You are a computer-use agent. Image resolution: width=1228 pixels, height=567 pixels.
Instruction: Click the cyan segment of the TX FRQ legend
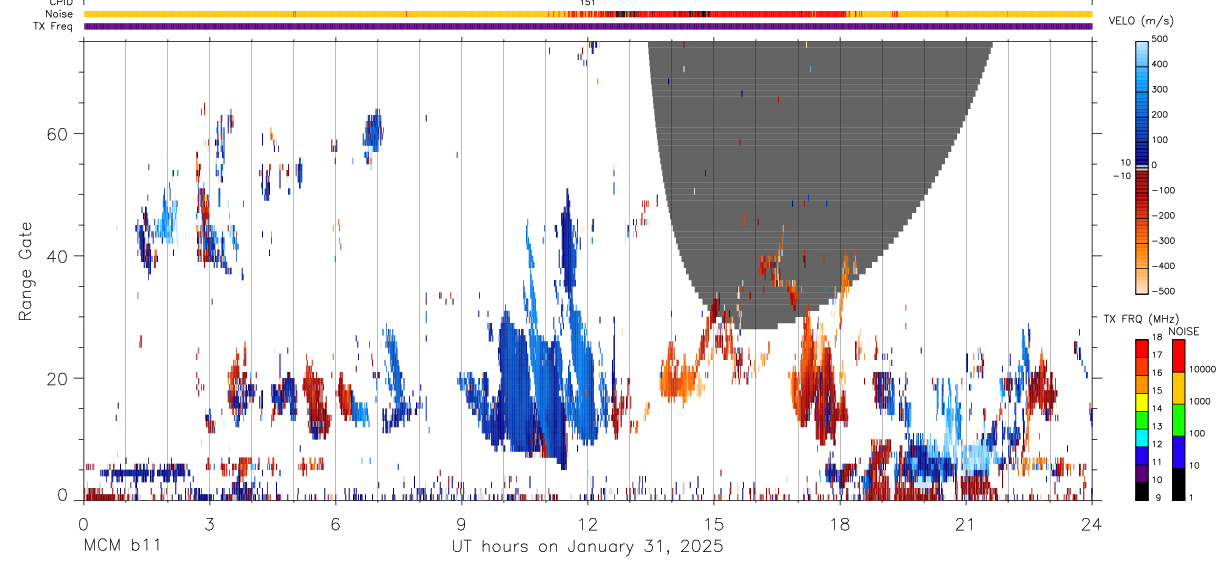click(1142, 437)
